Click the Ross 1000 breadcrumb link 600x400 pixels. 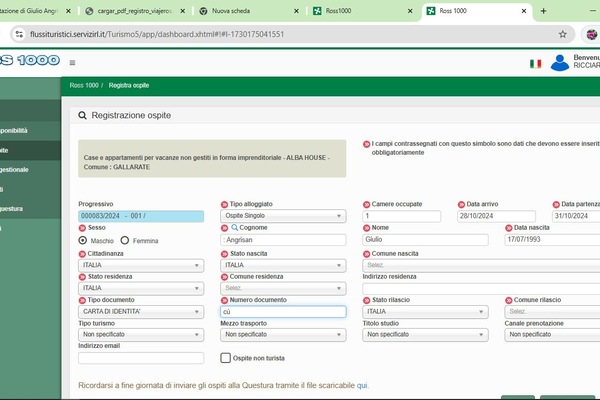click(x=84, y=86)
